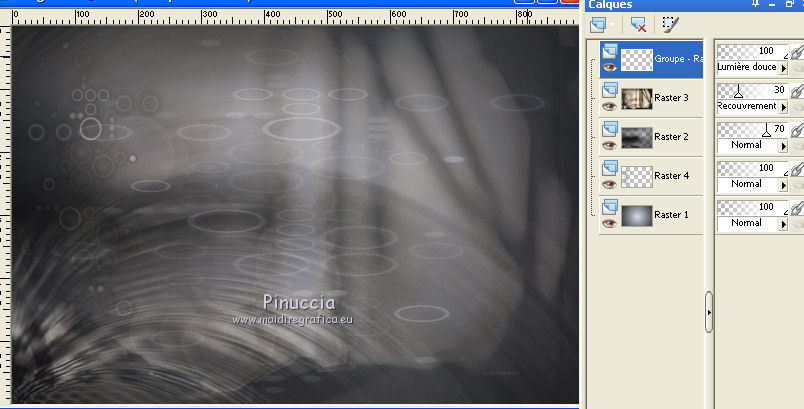804x409 pixels.
Task: Click the vertical ruler beside the image
Action: (5, 215)
